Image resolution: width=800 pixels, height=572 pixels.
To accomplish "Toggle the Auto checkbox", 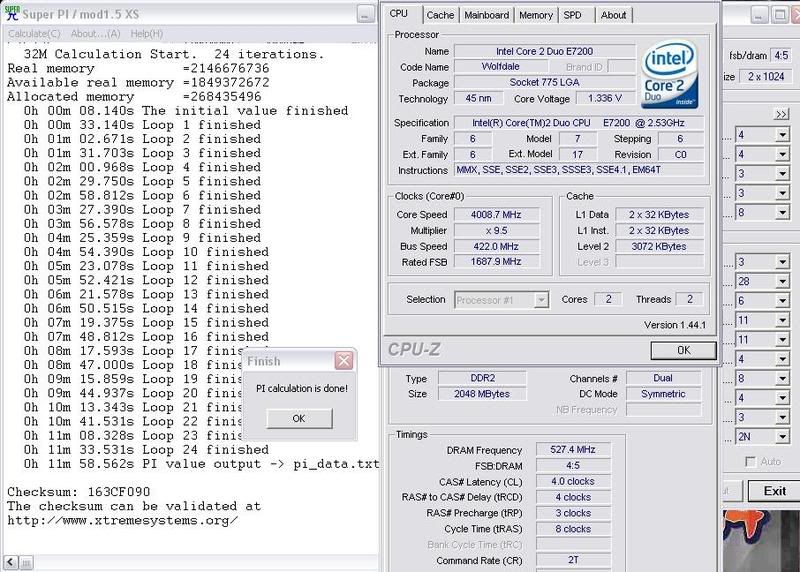I will 749,462.
